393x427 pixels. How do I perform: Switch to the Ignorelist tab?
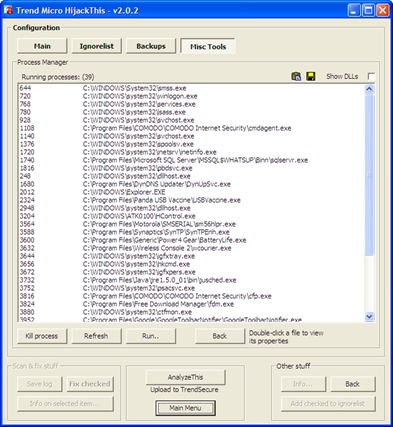97,46
